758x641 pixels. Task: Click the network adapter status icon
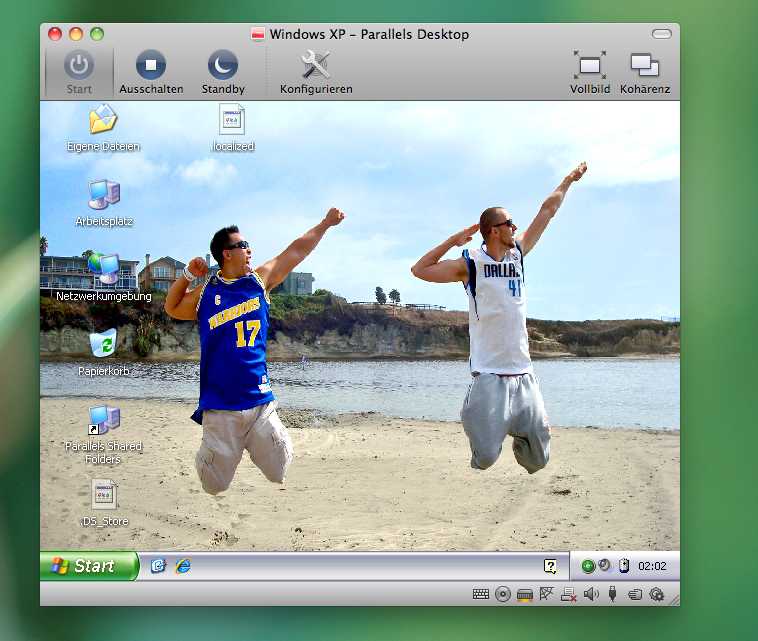(546, 594)
